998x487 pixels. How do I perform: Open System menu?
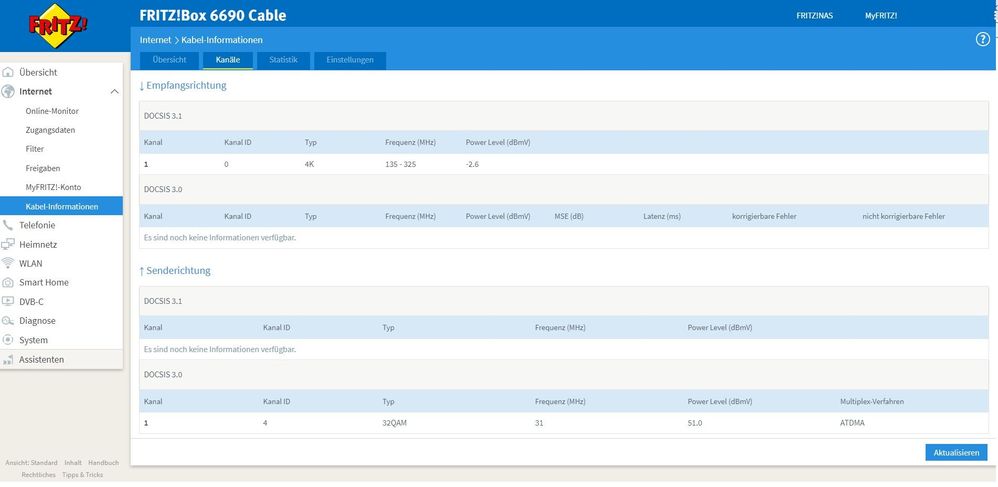pos(33,340)
